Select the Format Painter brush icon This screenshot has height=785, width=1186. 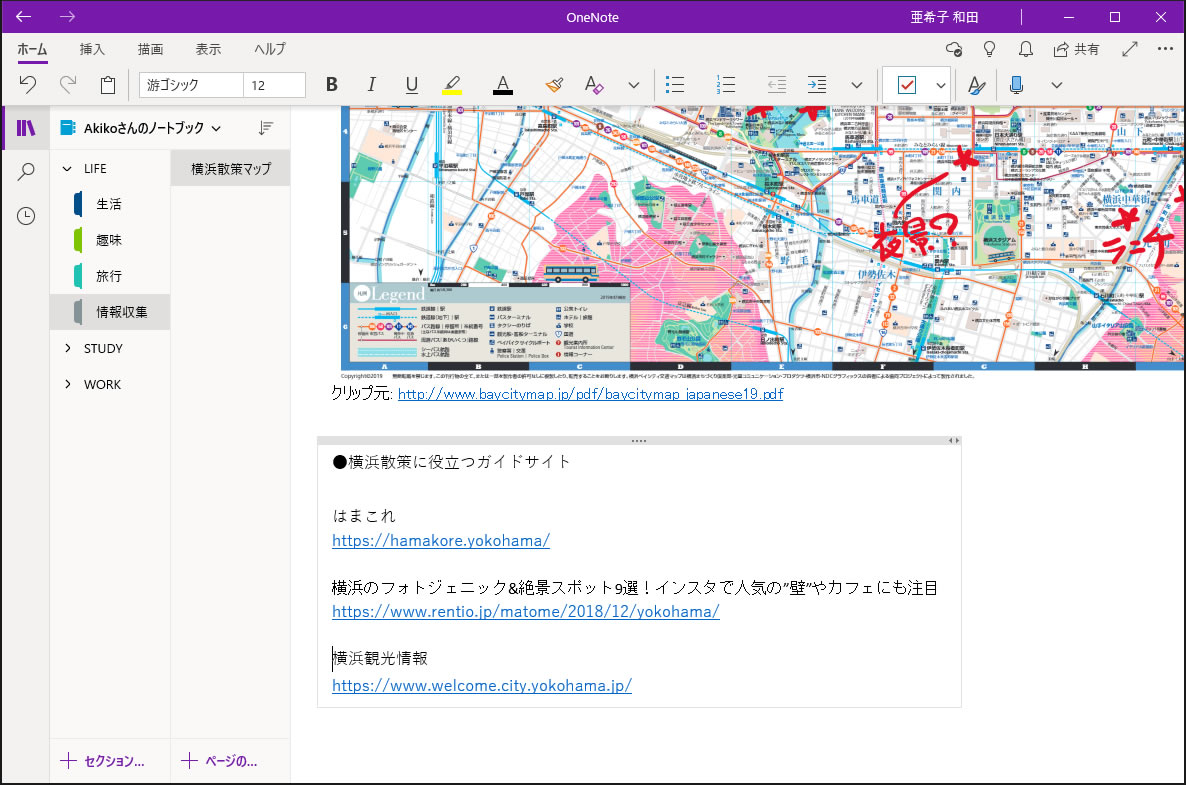click(x=555, y=85)
